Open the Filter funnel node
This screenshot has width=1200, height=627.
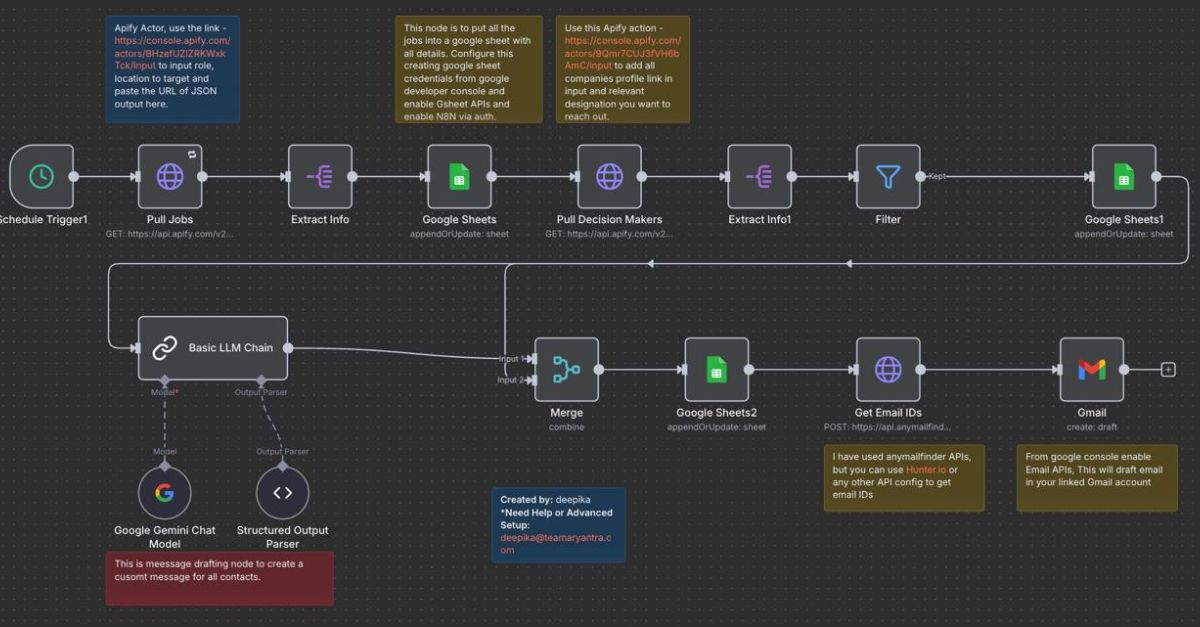[x=887, y=177]
